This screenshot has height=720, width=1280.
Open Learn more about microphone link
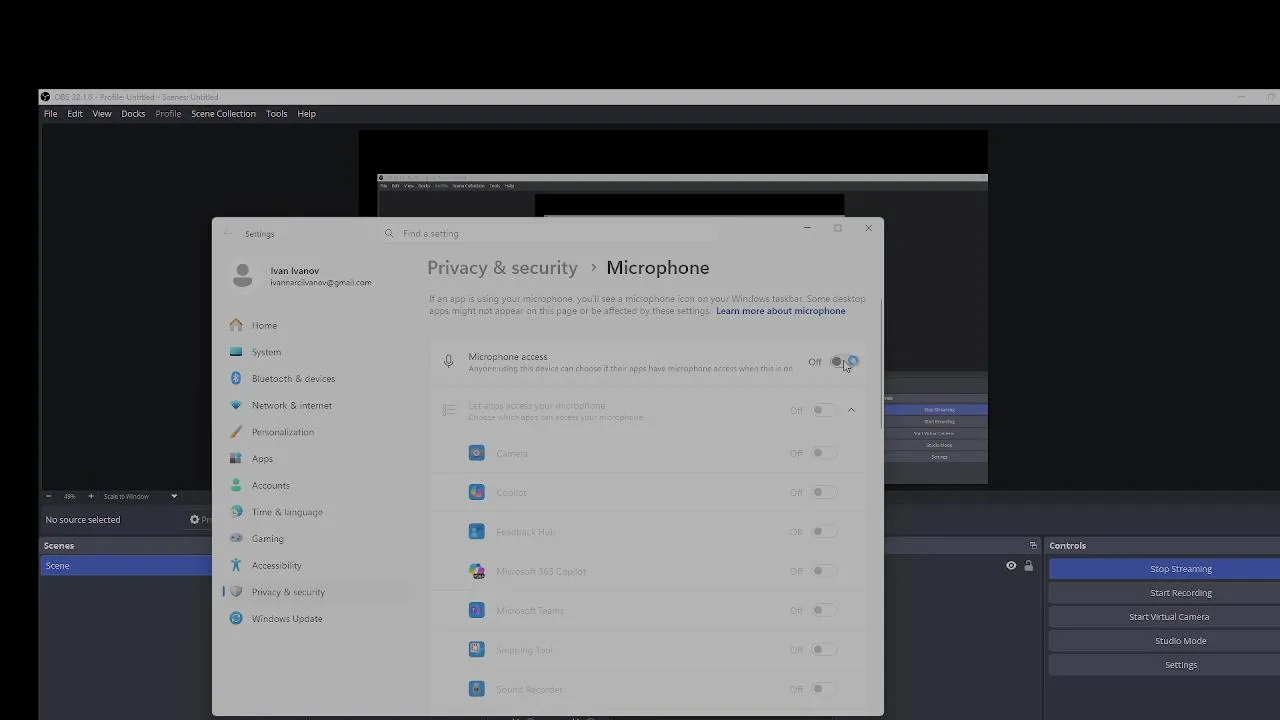coord(780,311)
